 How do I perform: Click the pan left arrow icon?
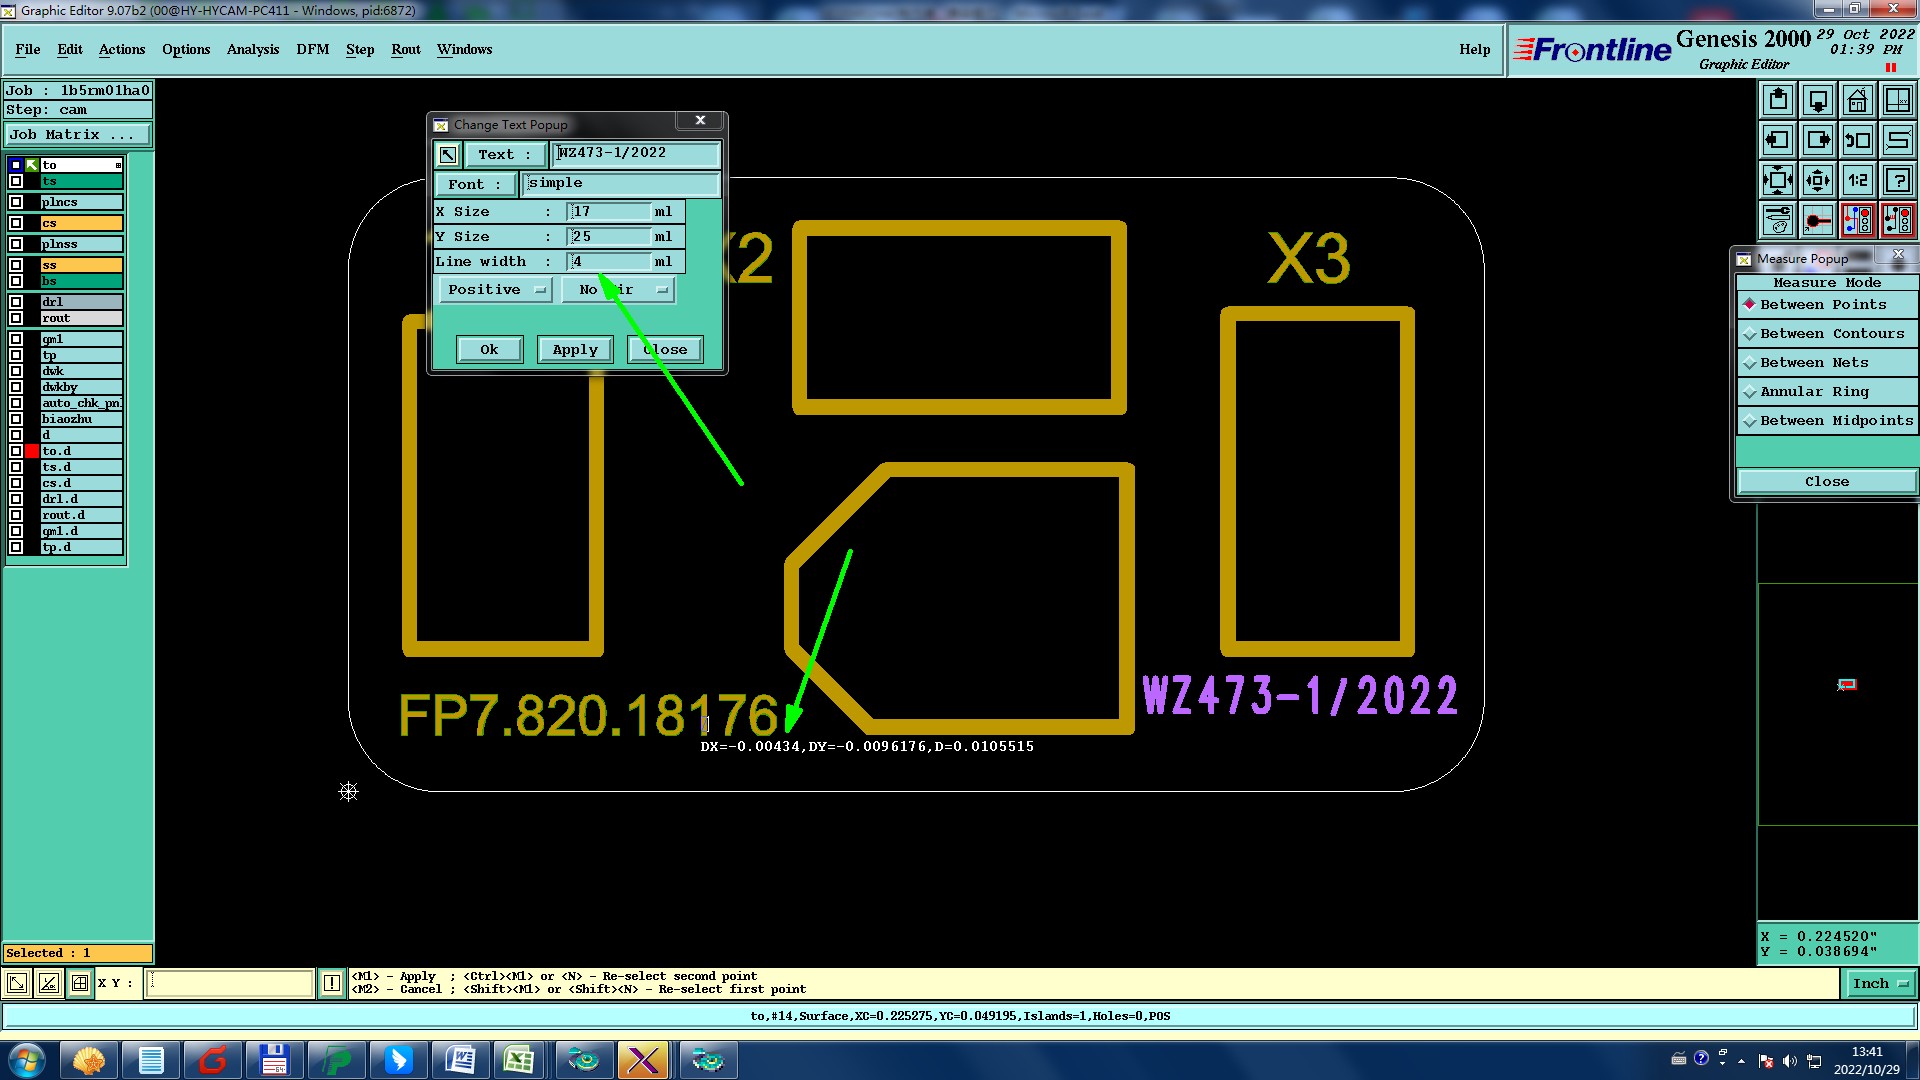tap(1777, 140)
